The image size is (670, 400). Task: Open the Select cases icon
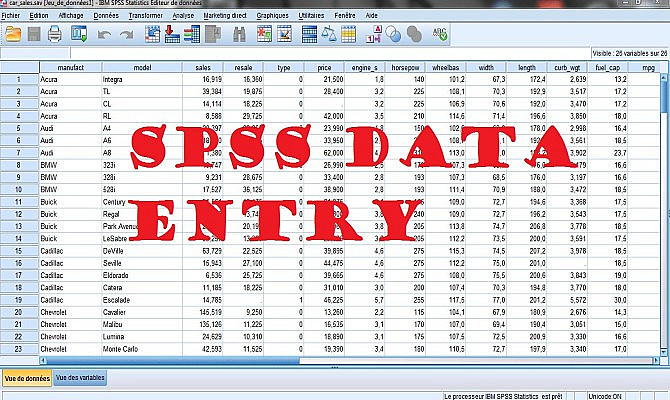pyautogui.click(x=348, y=34)
